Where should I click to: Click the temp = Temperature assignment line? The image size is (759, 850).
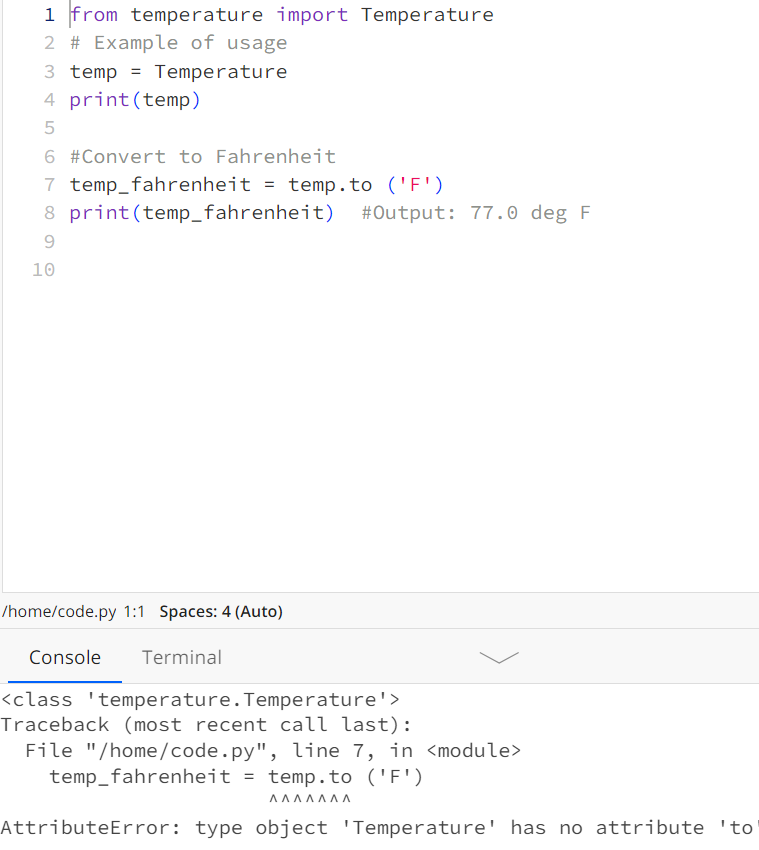click(178, 71)
